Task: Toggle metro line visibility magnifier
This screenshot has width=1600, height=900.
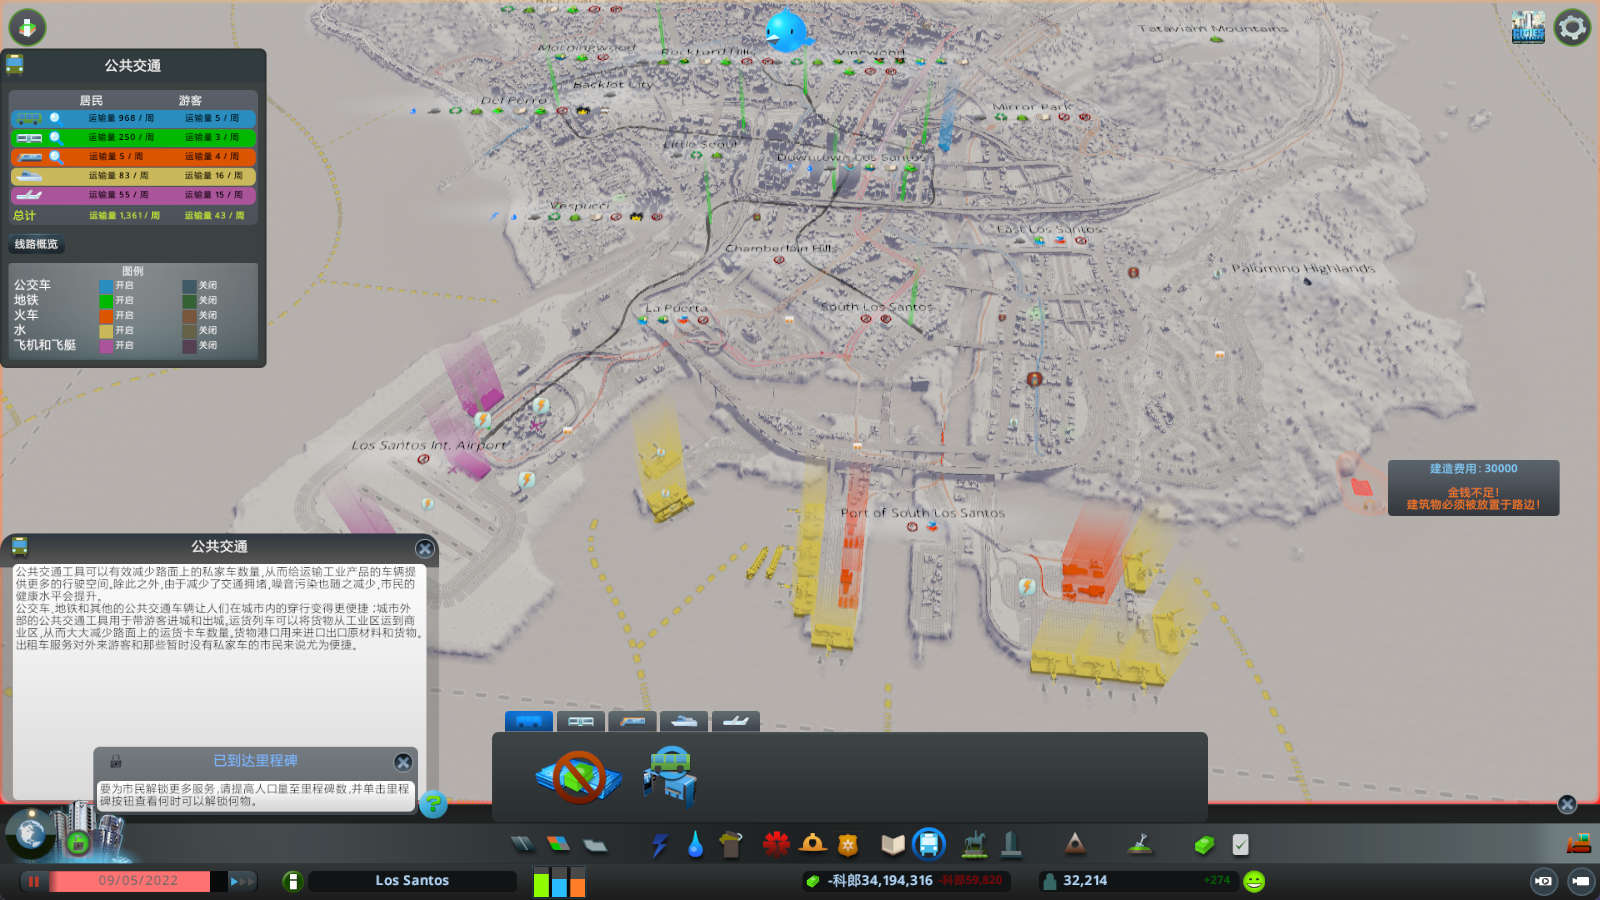Action: [x=56, y=137]
